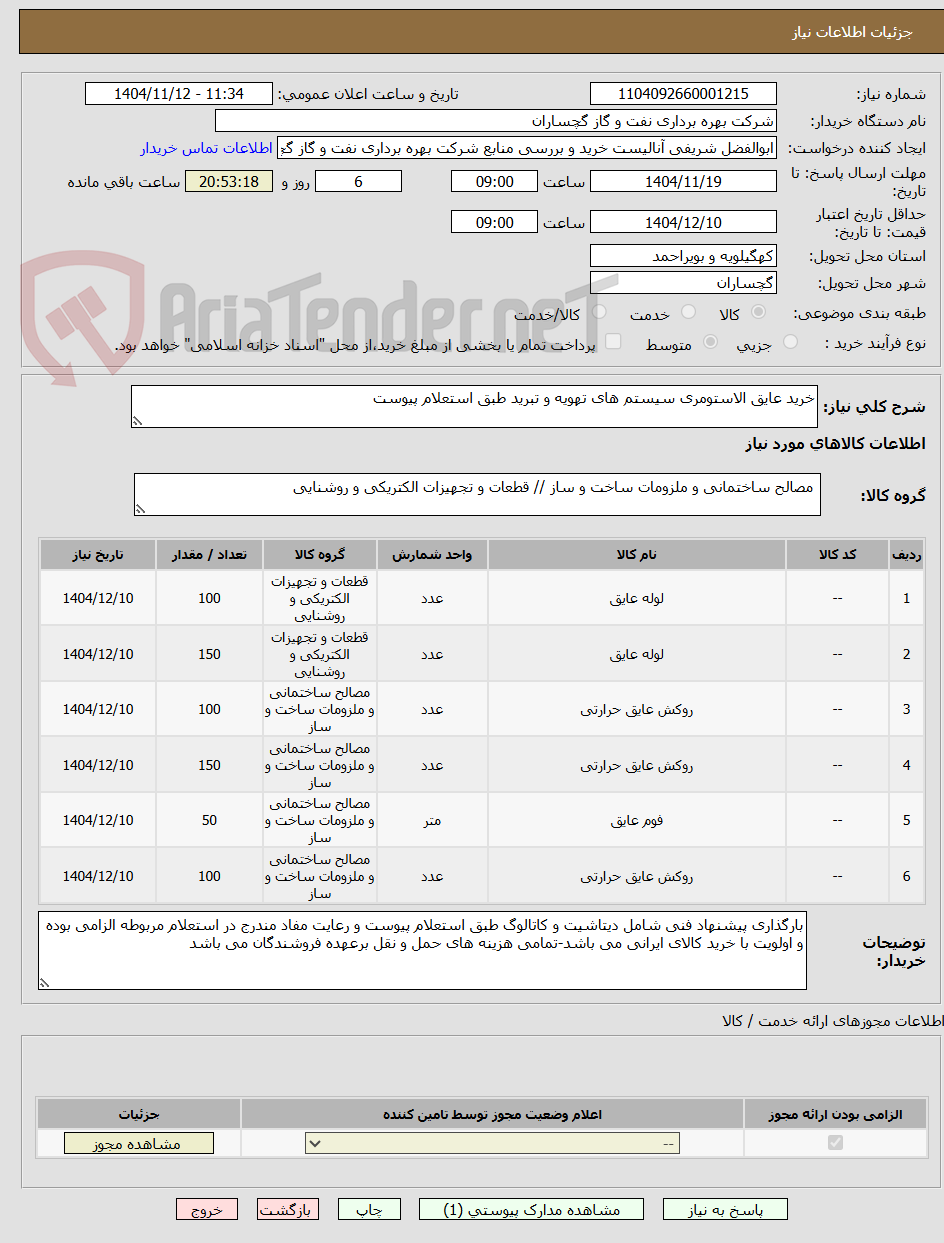
Task: Click the خروج exit button
Action: coord(207,1210)
